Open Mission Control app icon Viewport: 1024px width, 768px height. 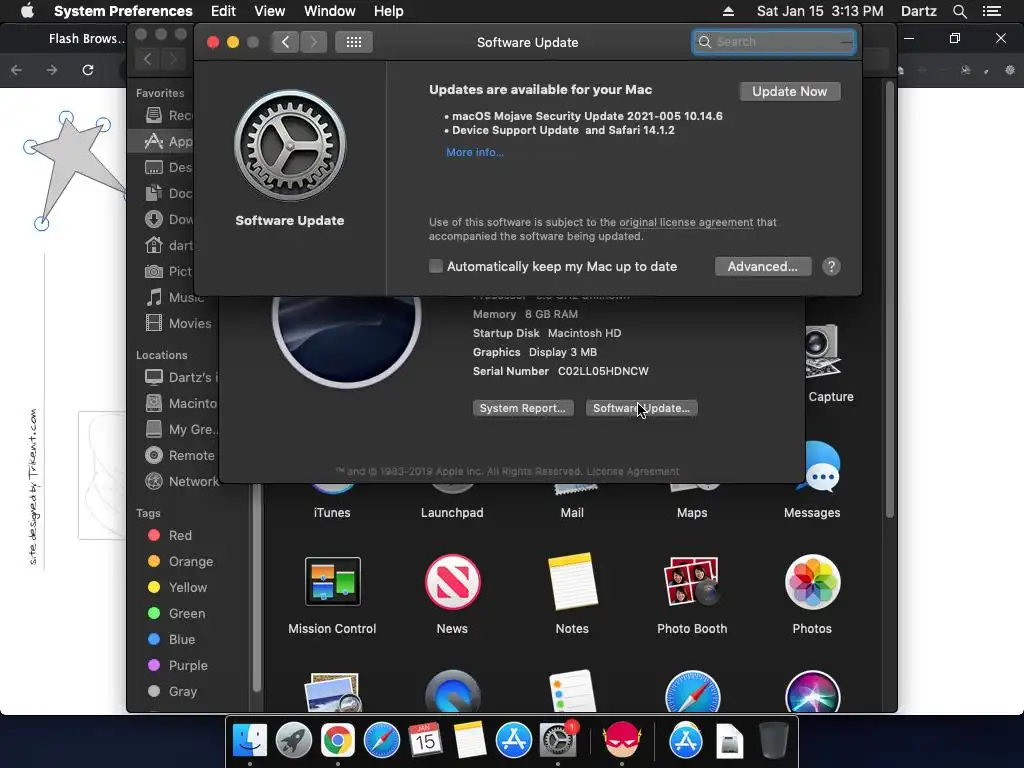pyautogui.click(x=332, y=581)
